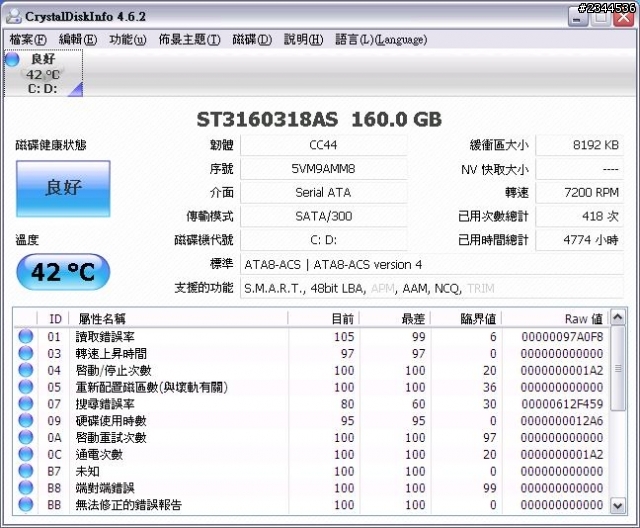Click the transfer mode field SATA/300
The height and width of the screenshot is (528, 640).
(x=324, y=216)
